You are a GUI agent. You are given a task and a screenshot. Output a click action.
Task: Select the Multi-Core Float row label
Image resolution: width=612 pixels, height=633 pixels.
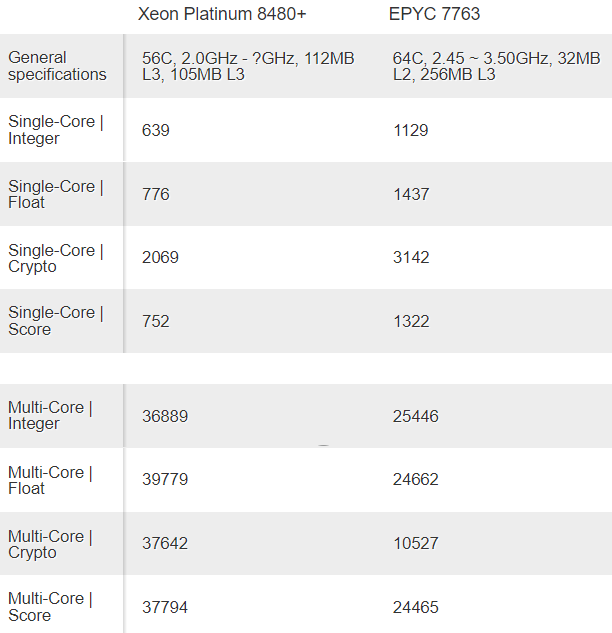50,480
